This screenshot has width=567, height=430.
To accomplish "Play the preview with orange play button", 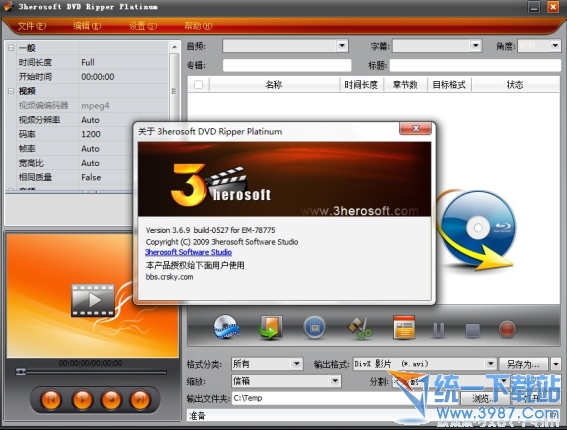I will coord(82,400).
